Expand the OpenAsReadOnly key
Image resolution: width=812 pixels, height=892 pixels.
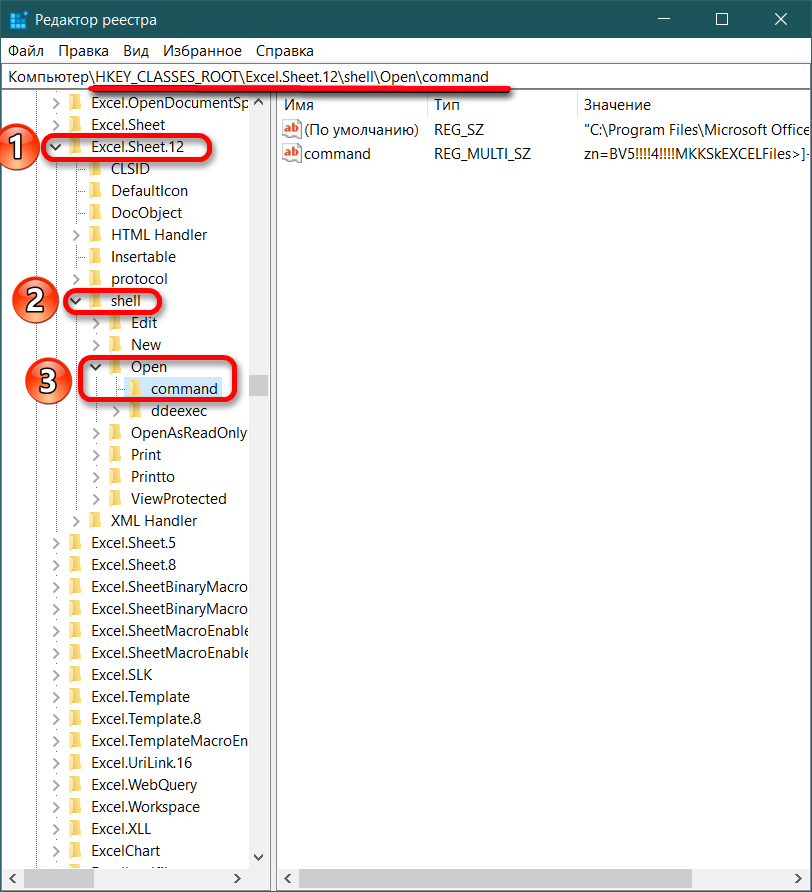[x=96, y=432]
